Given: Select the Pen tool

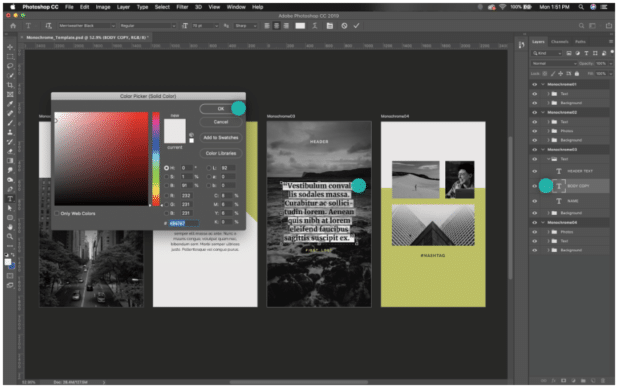Looking at the screenshot, I should 10,190.
